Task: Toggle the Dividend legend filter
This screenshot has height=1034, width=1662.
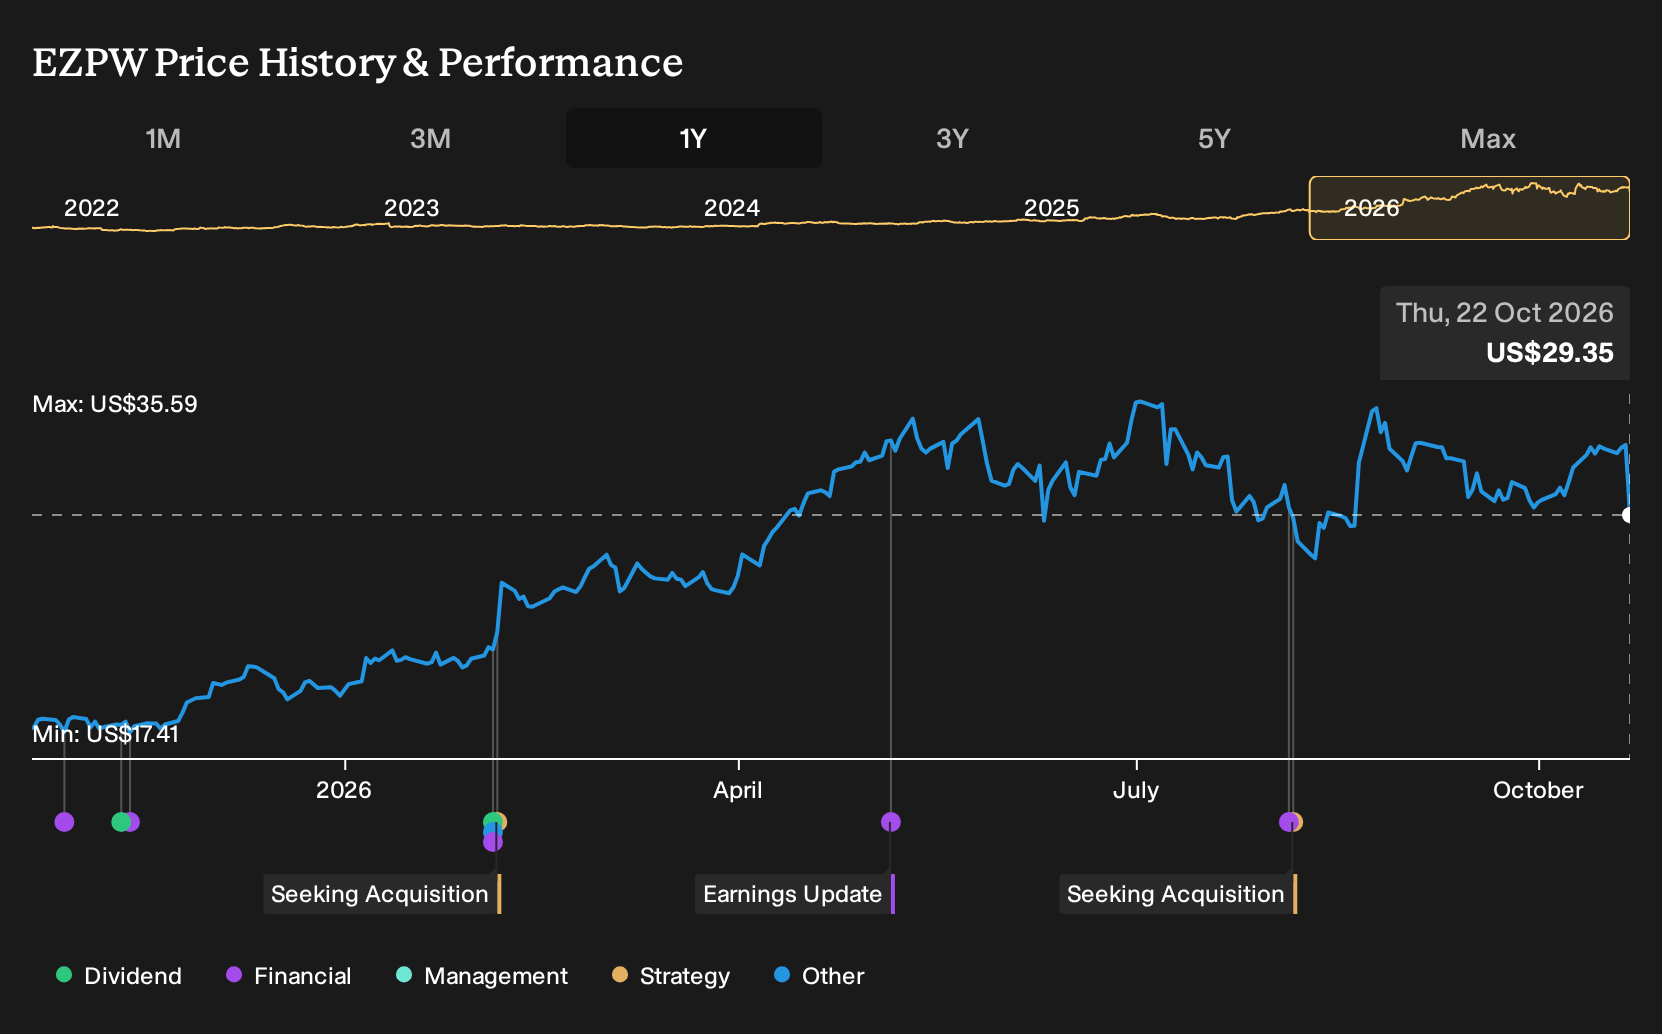Action: pos(119,975)
